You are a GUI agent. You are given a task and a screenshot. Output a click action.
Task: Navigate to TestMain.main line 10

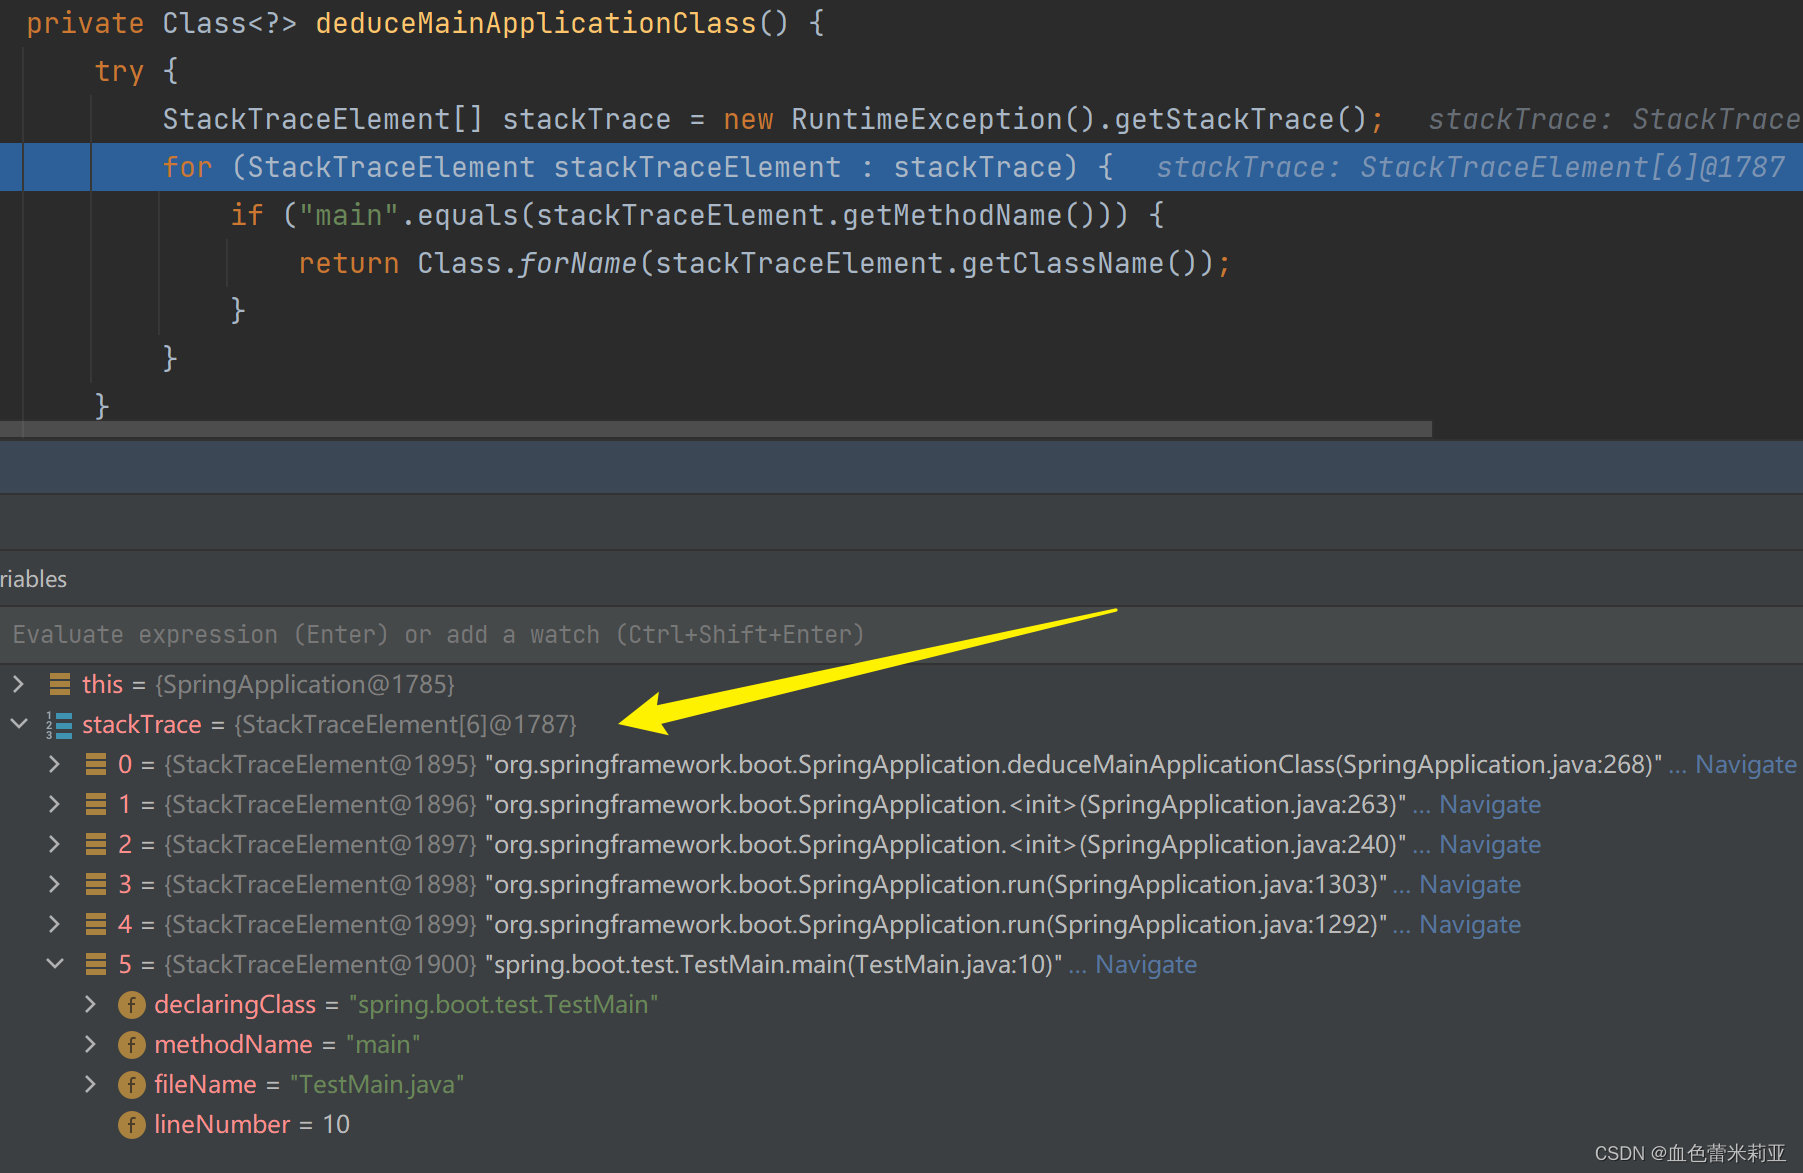click(x=1146, y=964)
